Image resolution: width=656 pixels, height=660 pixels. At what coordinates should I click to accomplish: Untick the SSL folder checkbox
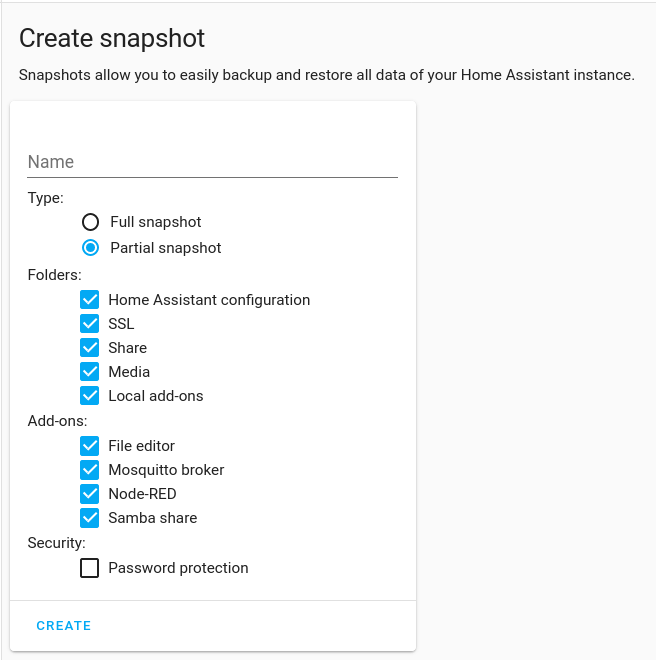click(x=90, y=324)
